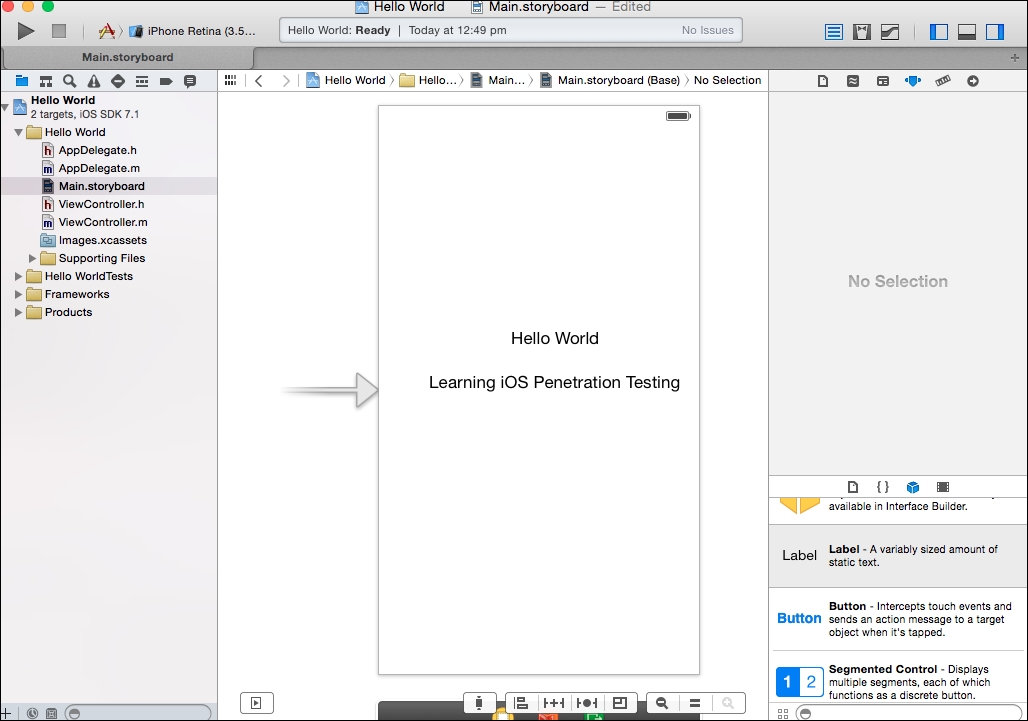Open the Code Snippet library braces icon
This screenshot has height=721, width=1028.
(x=883, y=487)
